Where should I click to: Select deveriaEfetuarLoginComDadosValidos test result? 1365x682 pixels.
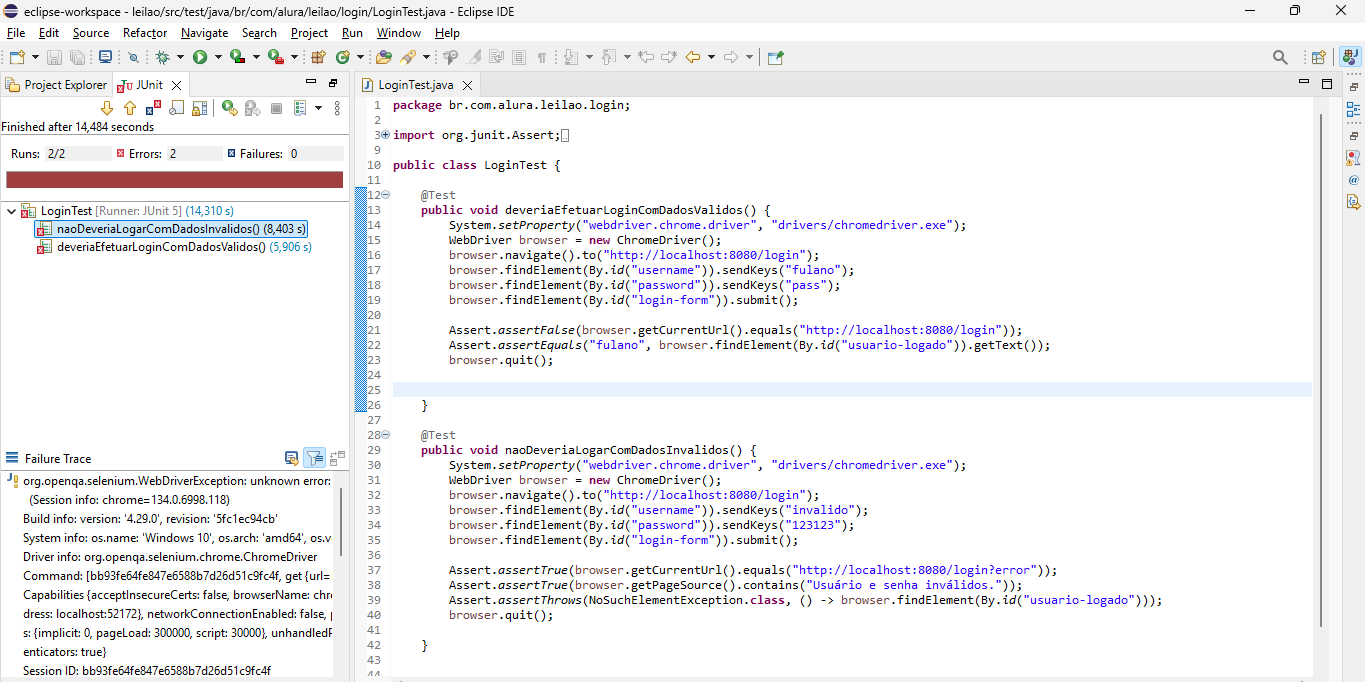[x=161, y=246]
